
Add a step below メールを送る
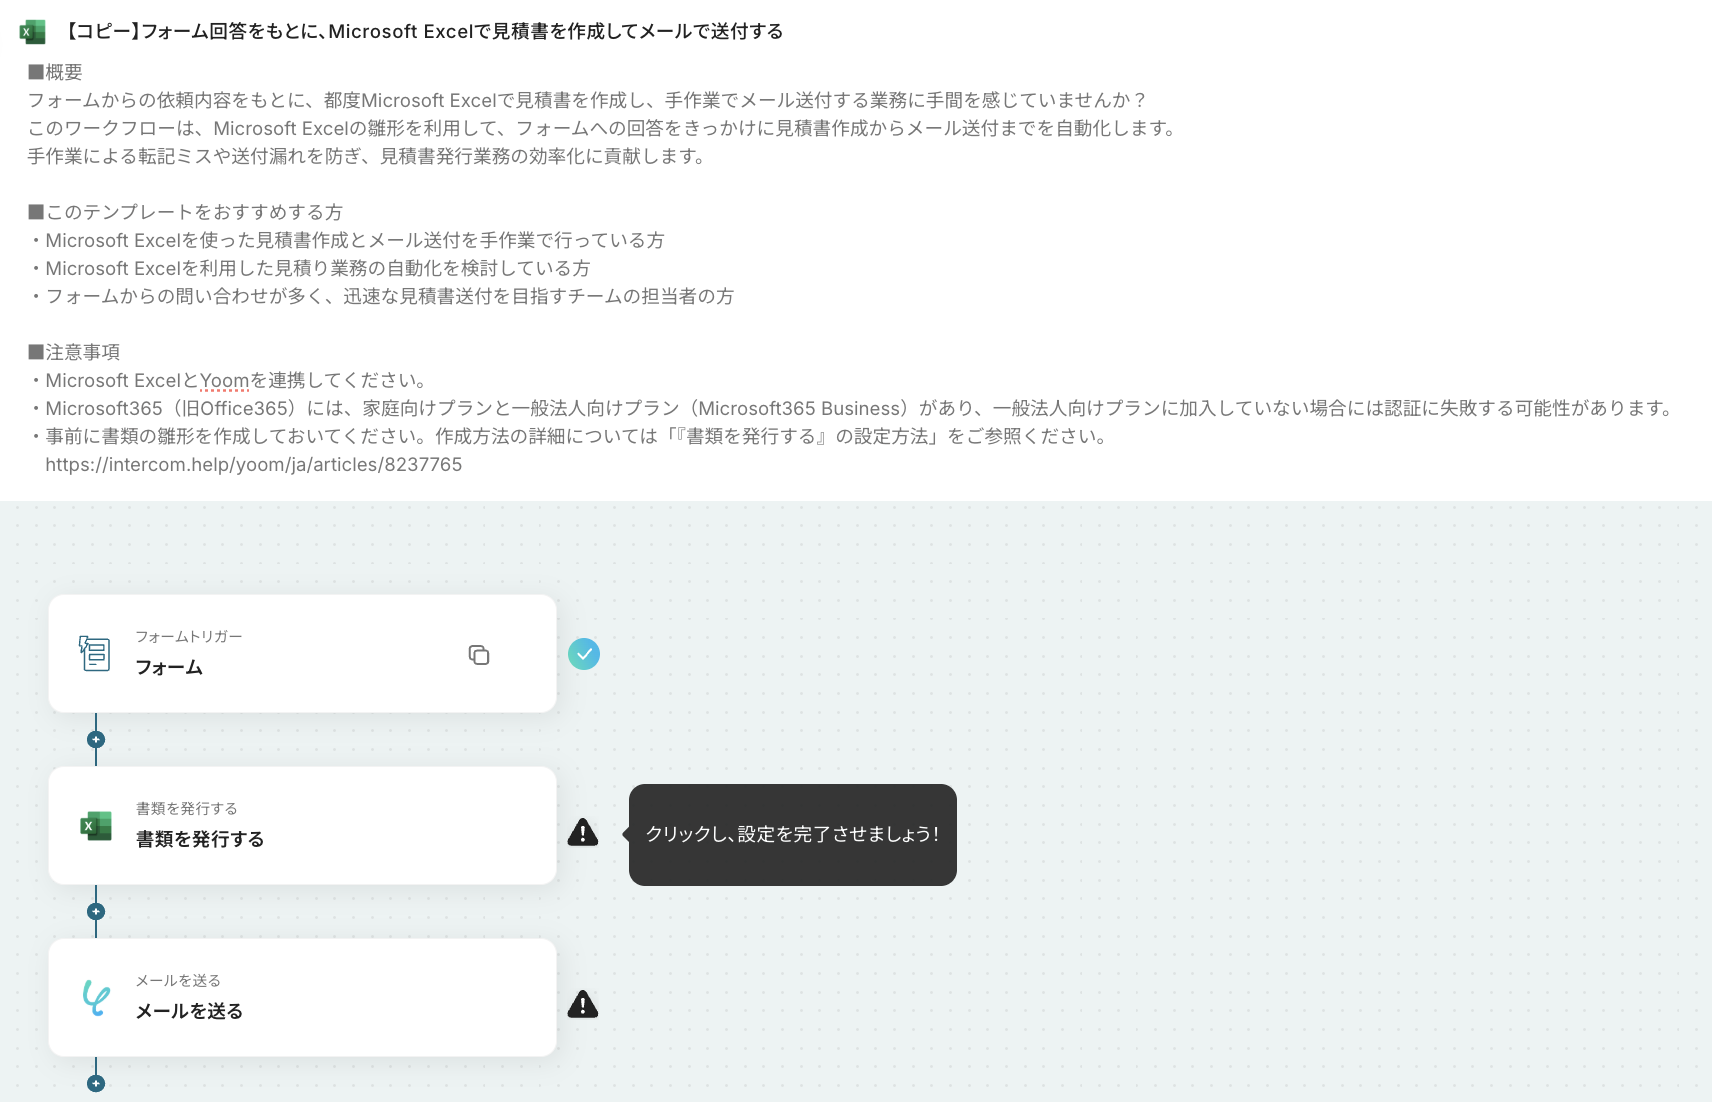point(96,1084)
